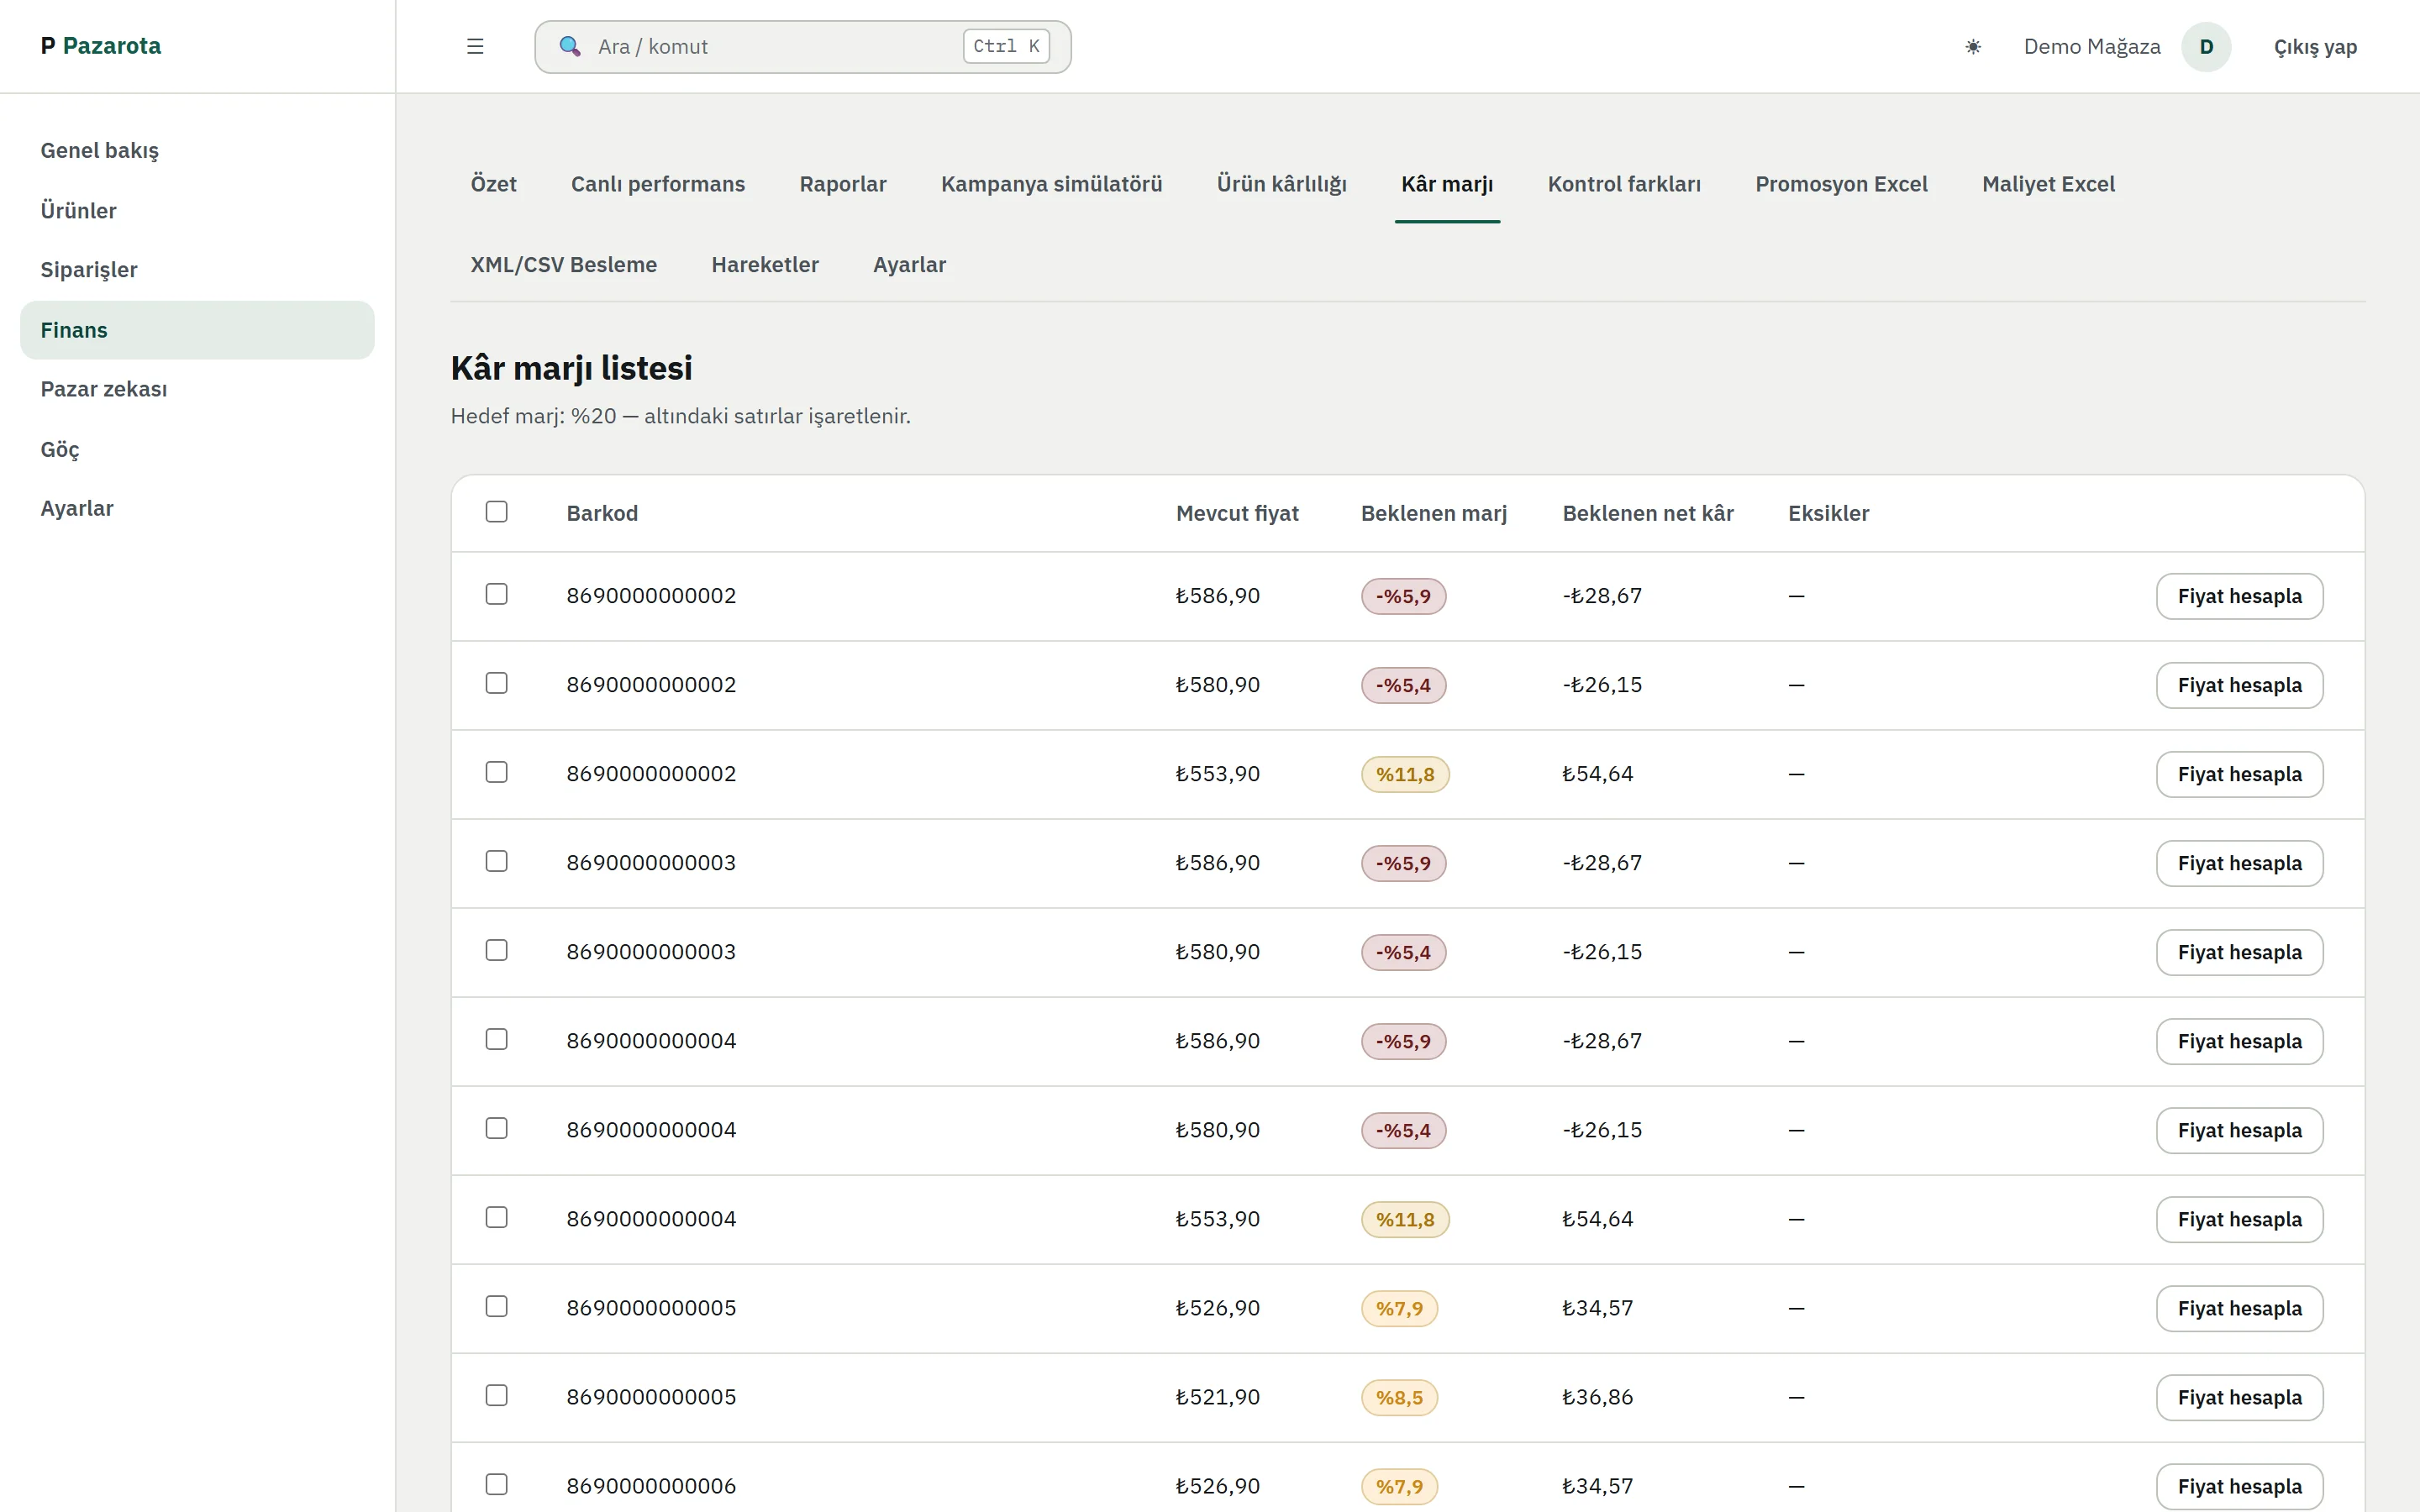Open the Kontrol farkları tab
The height and width of the screenshot is (1512, 2420).
point(1624,184)
